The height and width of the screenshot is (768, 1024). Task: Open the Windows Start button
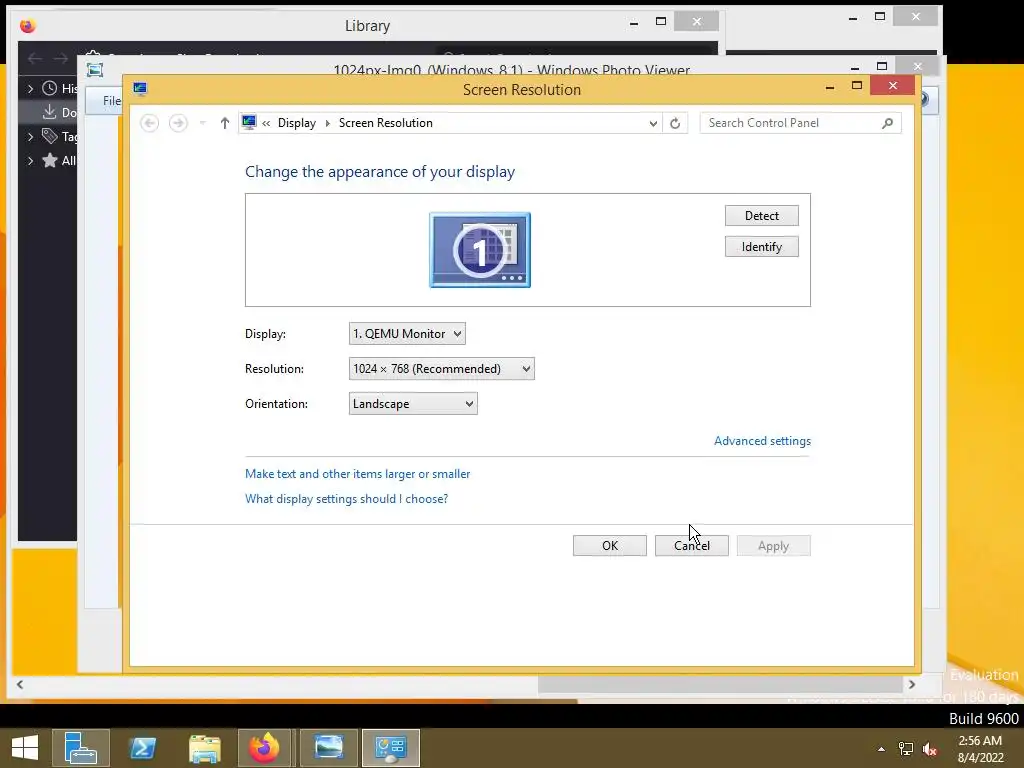(x=25, y=747)
